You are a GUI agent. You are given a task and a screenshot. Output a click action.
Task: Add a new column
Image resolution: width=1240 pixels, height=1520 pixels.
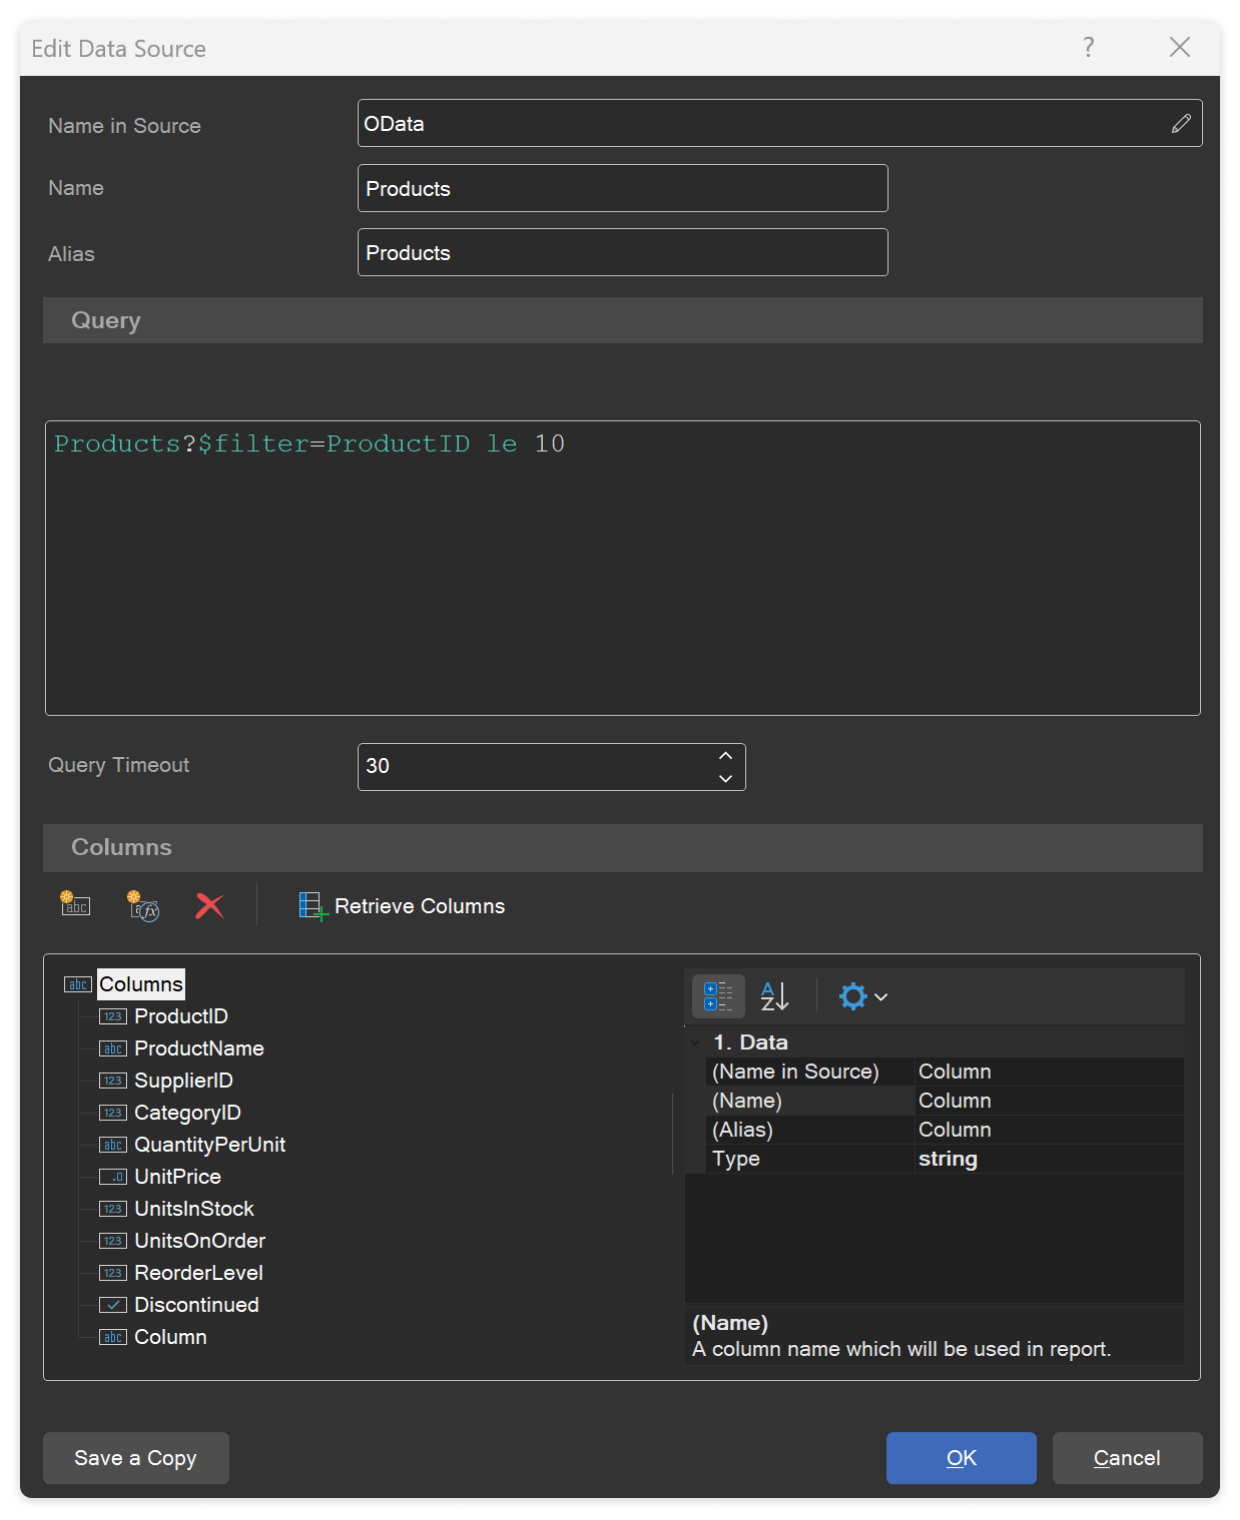(x=74, y=905)
